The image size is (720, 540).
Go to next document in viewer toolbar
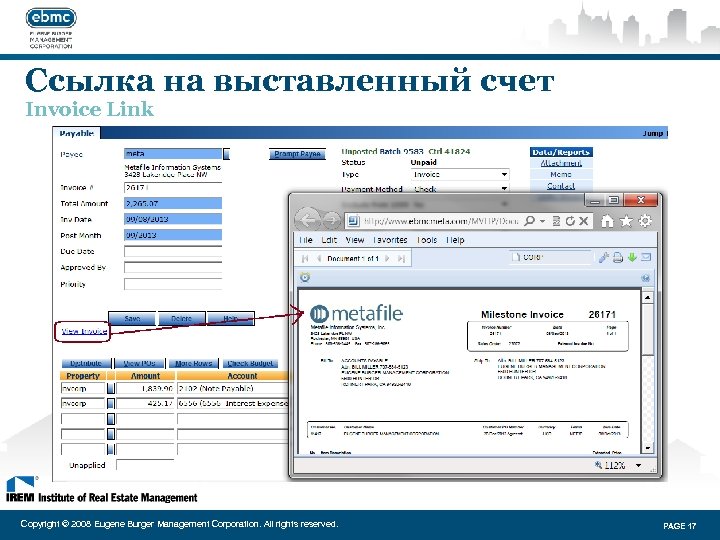point(388,259)
